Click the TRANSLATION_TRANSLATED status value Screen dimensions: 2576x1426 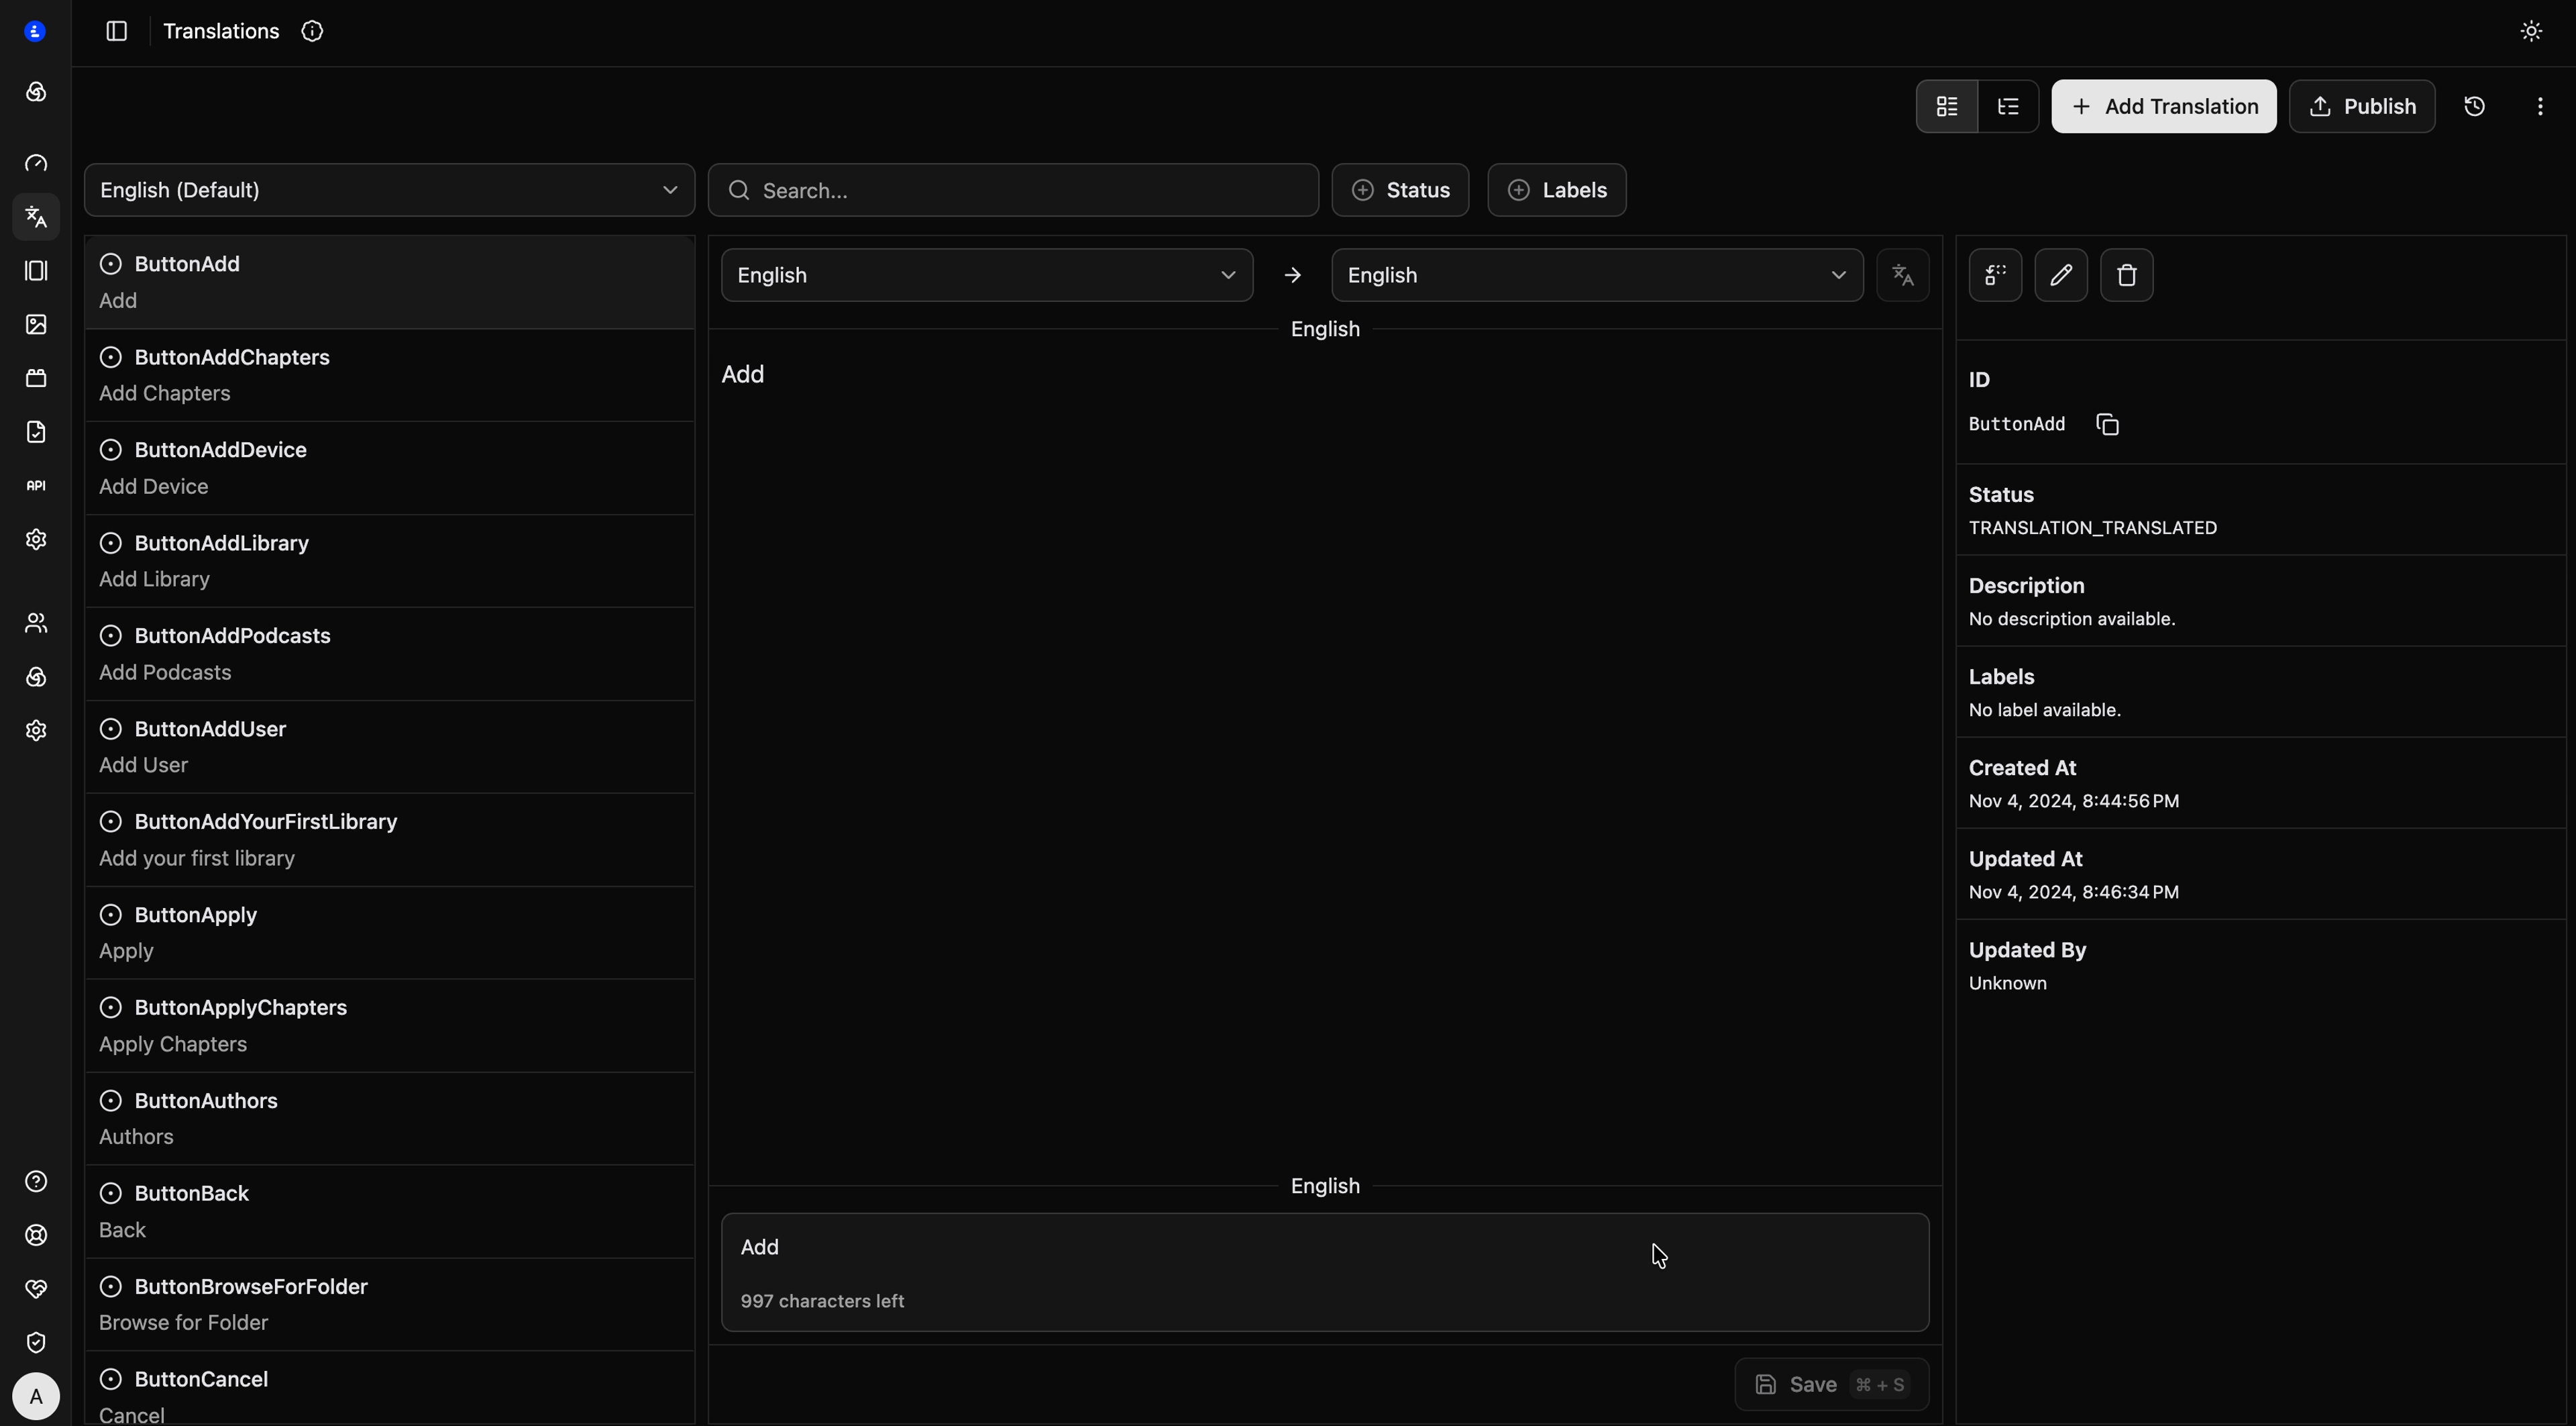(2092, 528)
